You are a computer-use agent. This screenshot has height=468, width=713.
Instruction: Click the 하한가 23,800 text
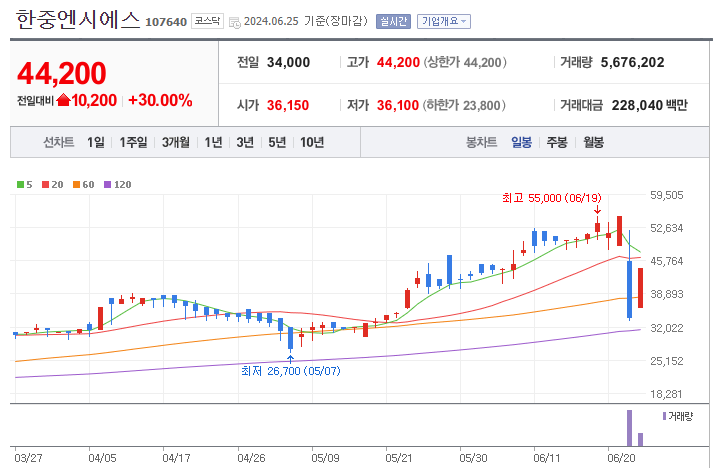coord(464,106)
